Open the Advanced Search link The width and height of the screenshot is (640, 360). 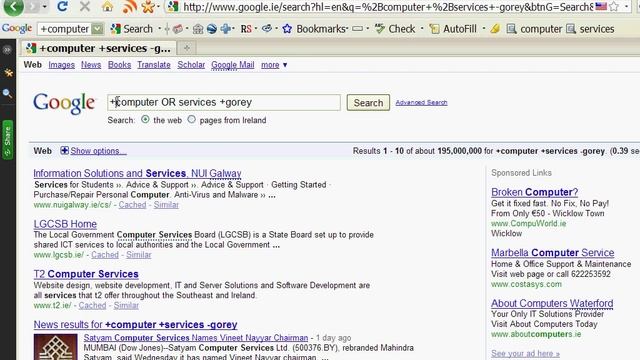(x=421, y=102)
